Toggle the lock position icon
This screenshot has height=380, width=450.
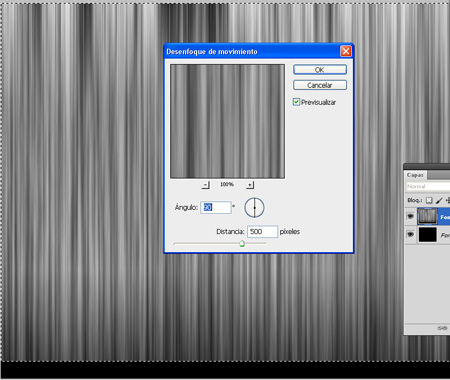(x=448, y=200)
